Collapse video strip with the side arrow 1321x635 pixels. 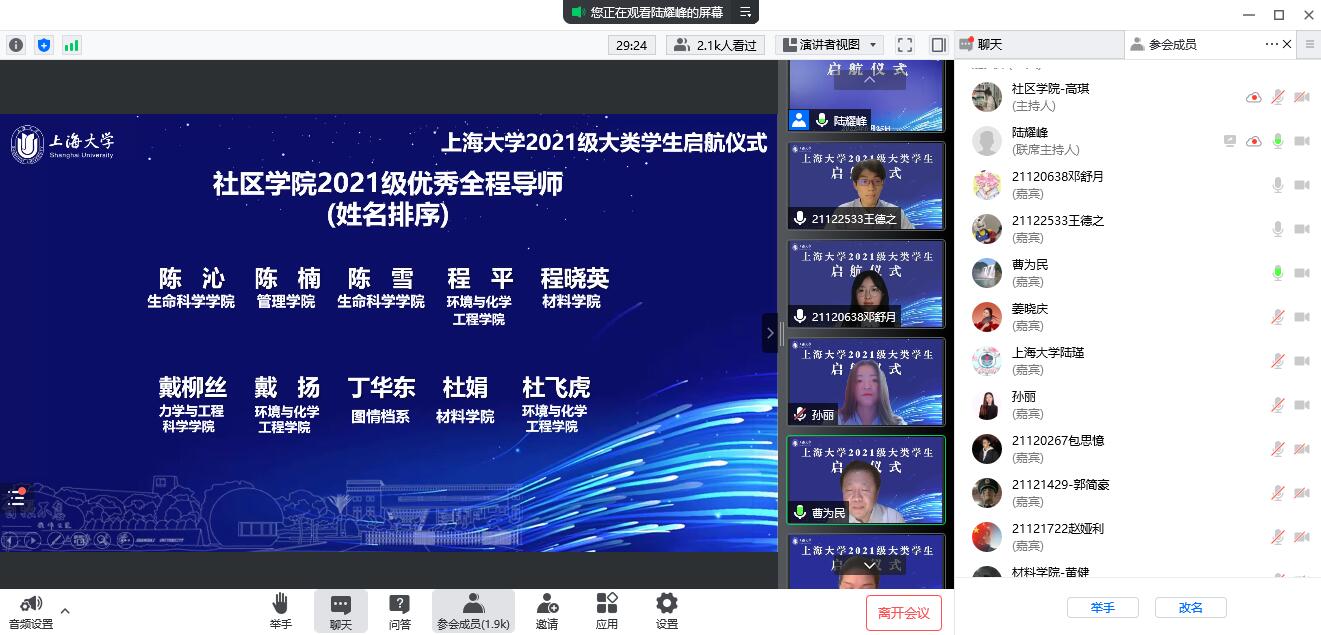pyautogui.click(x=769, y=333)
